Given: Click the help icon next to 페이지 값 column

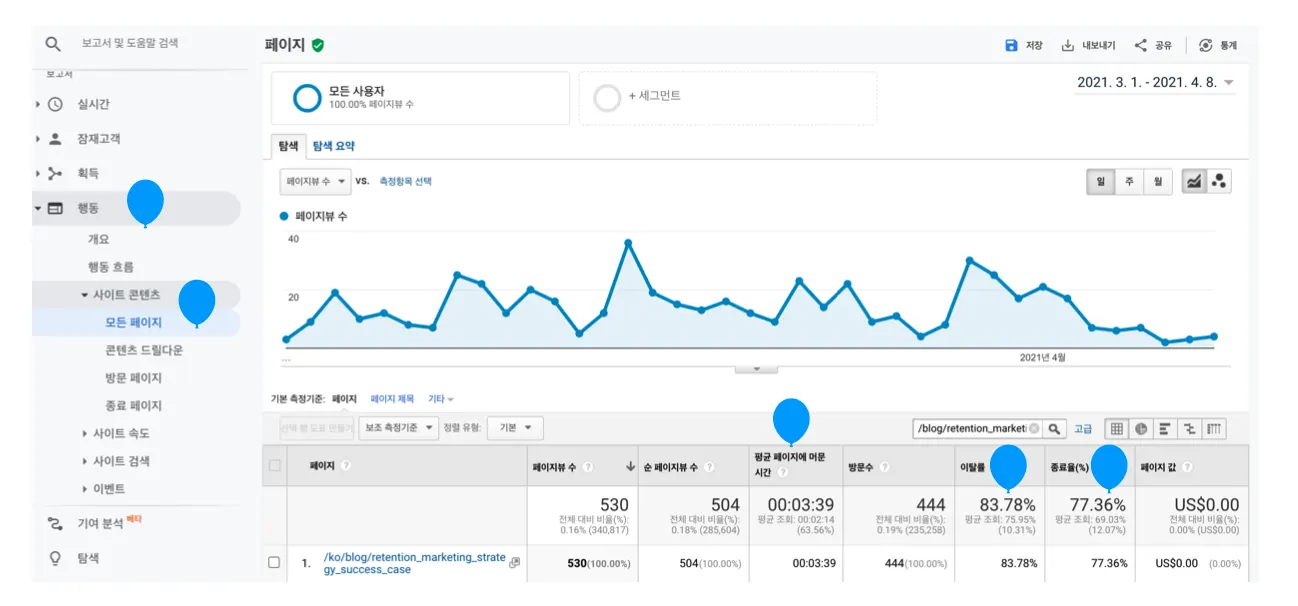Looking at the screenshot, I should [x=1187, y=467].
